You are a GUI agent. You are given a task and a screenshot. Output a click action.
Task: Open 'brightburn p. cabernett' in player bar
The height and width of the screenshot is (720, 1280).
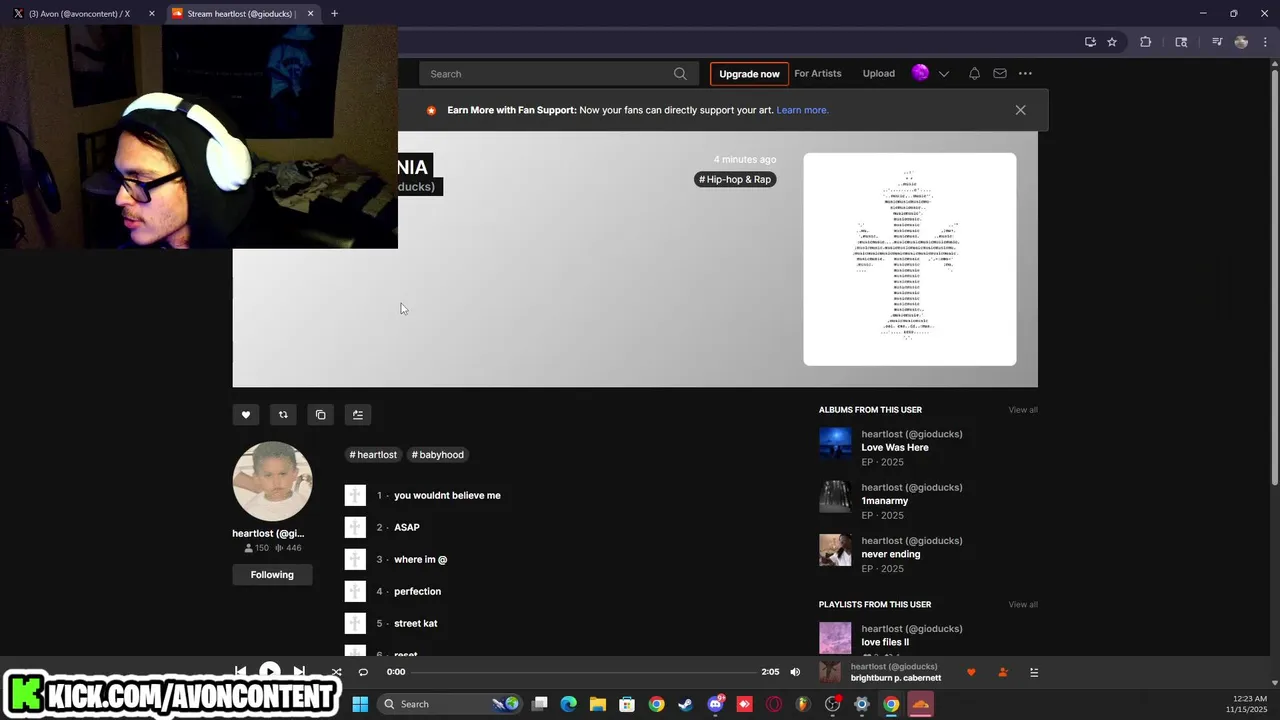(x=895, y=678)
